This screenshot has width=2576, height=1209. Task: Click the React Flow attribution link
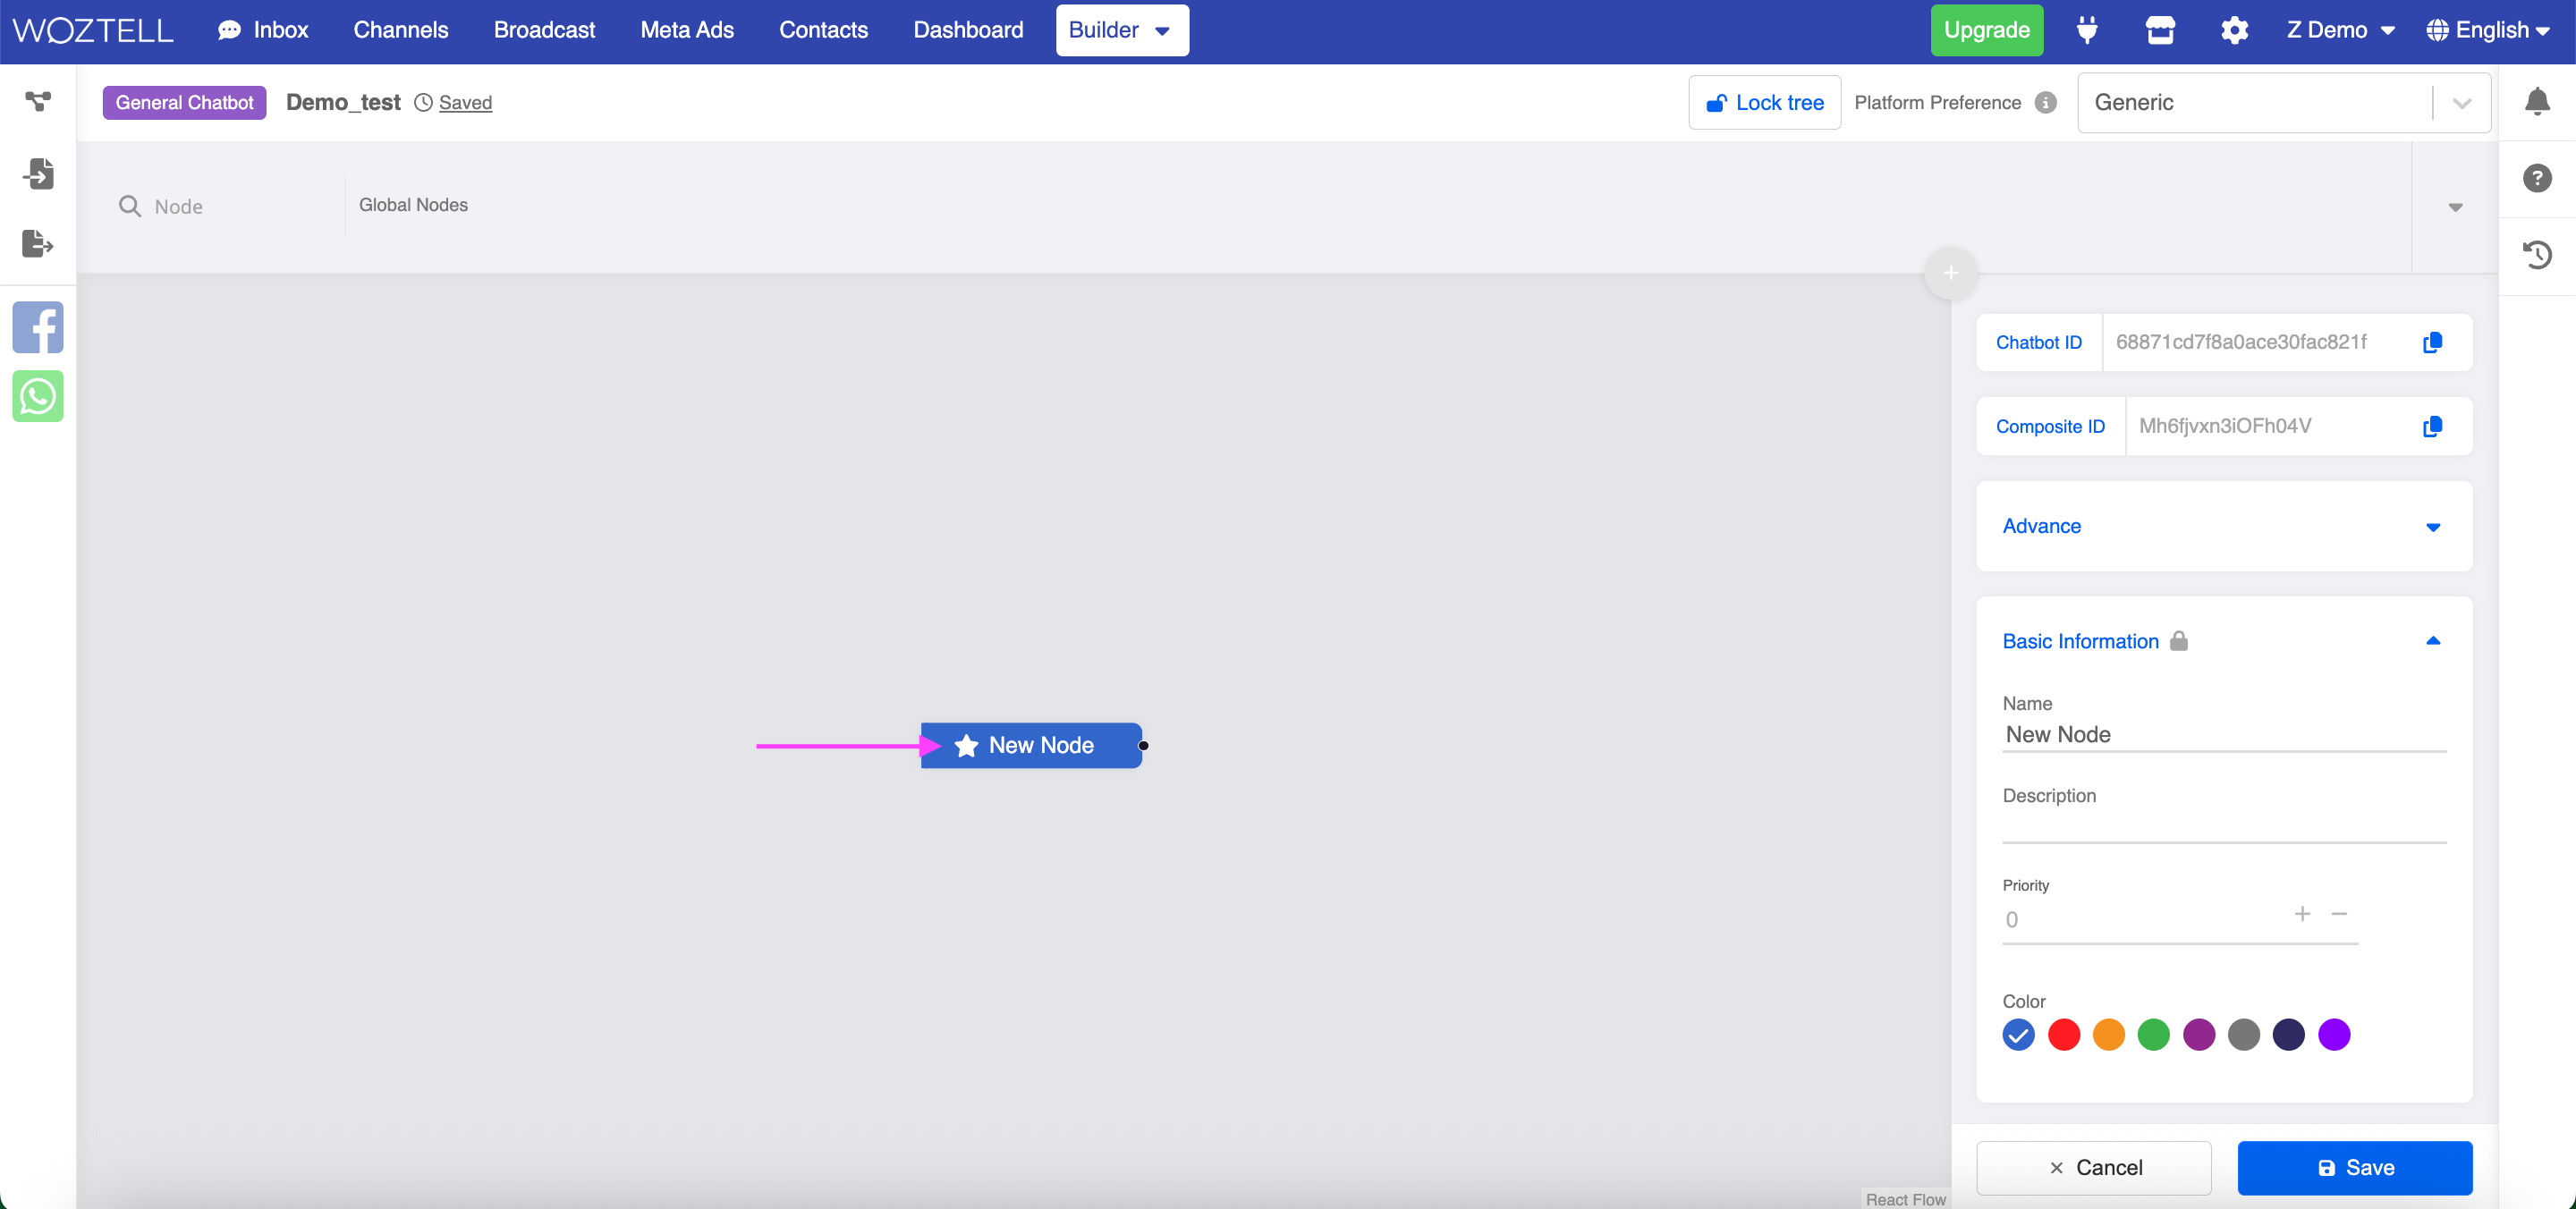[1905, 1199]
